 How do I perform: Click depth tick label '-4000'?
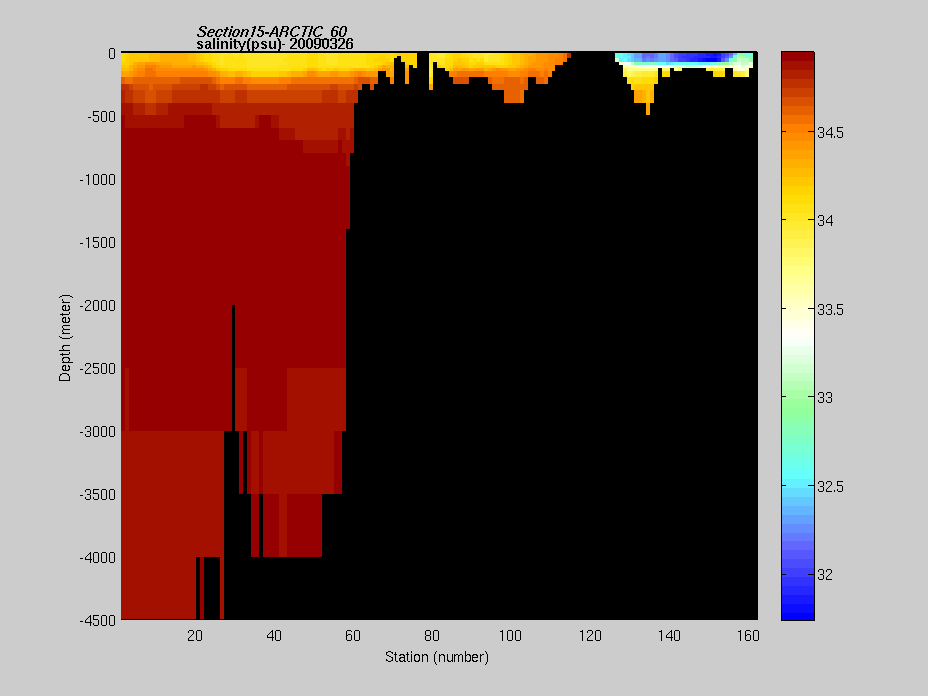point(98,558)
